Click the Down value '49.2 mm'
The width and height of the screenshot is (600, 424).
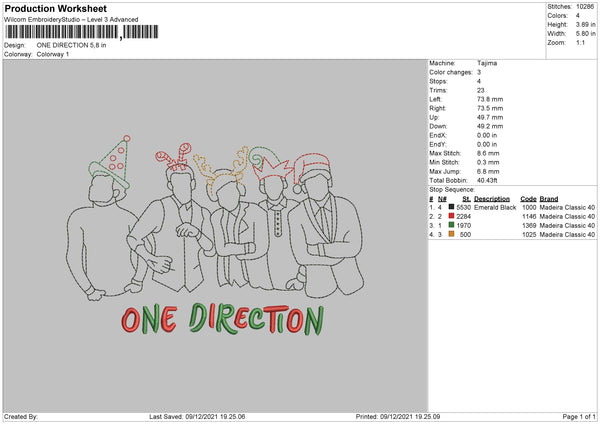(x=490, y=126)
